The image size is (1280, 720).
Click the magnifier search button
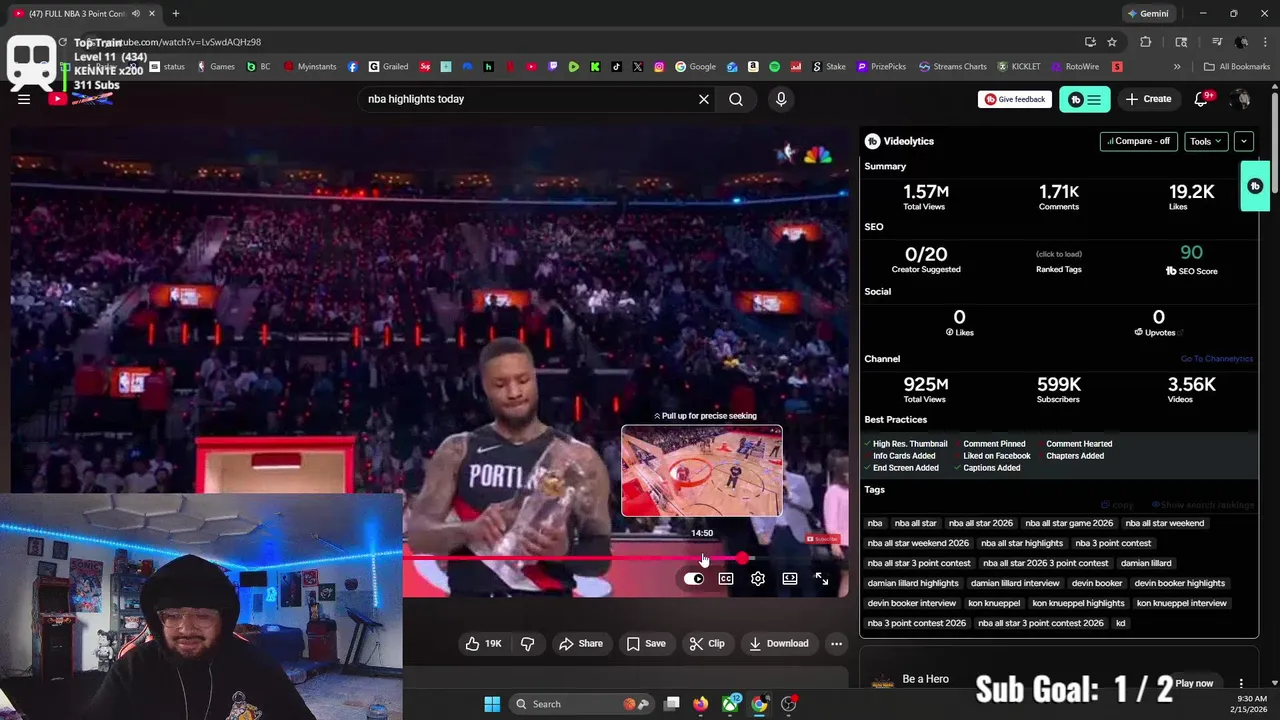736,99
